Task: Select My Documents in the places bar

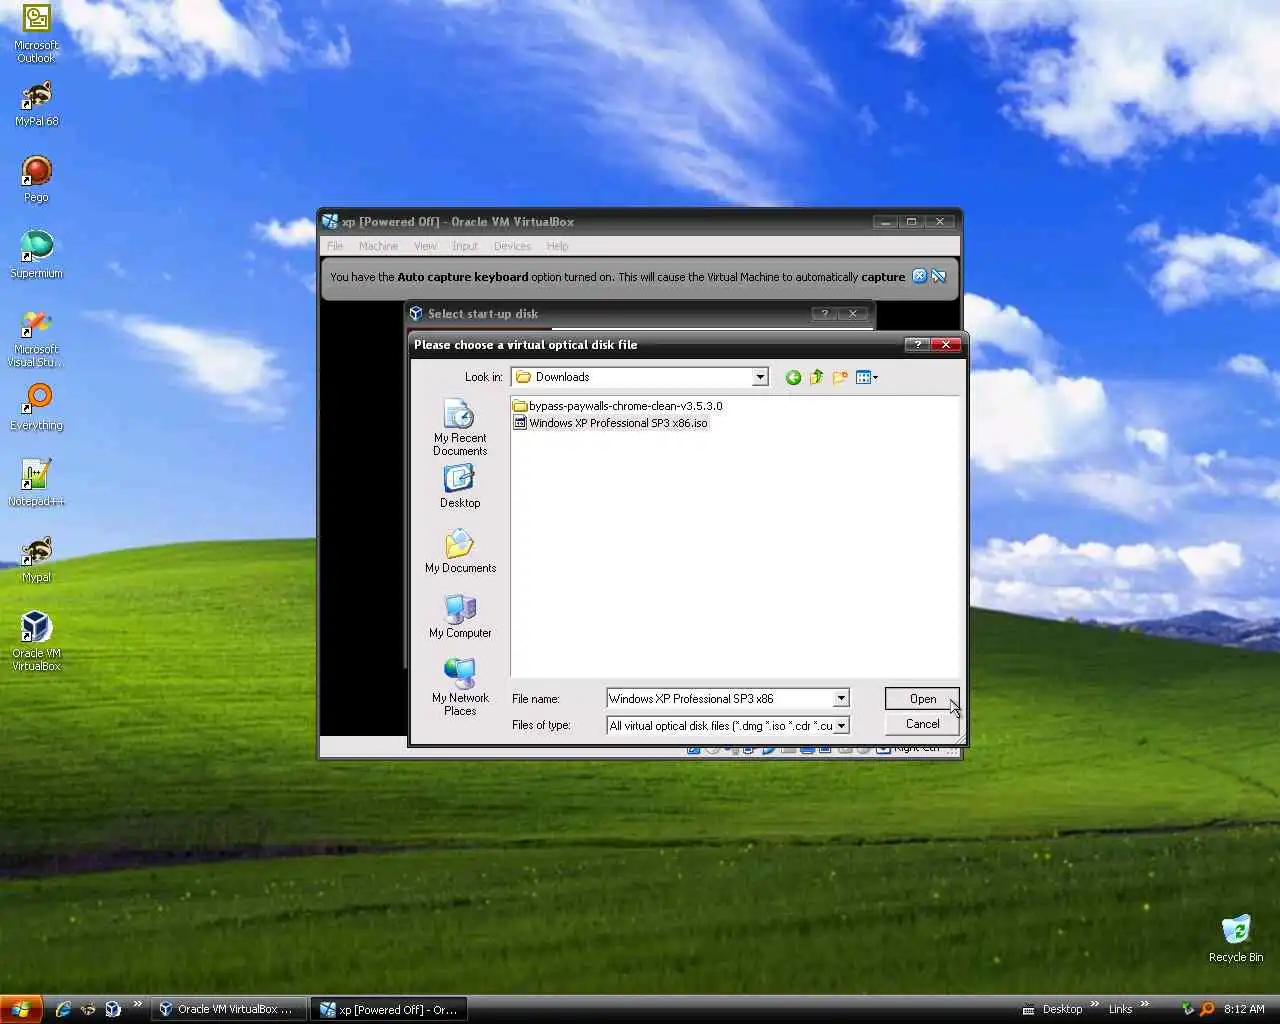Action: (x=460, y=551)
